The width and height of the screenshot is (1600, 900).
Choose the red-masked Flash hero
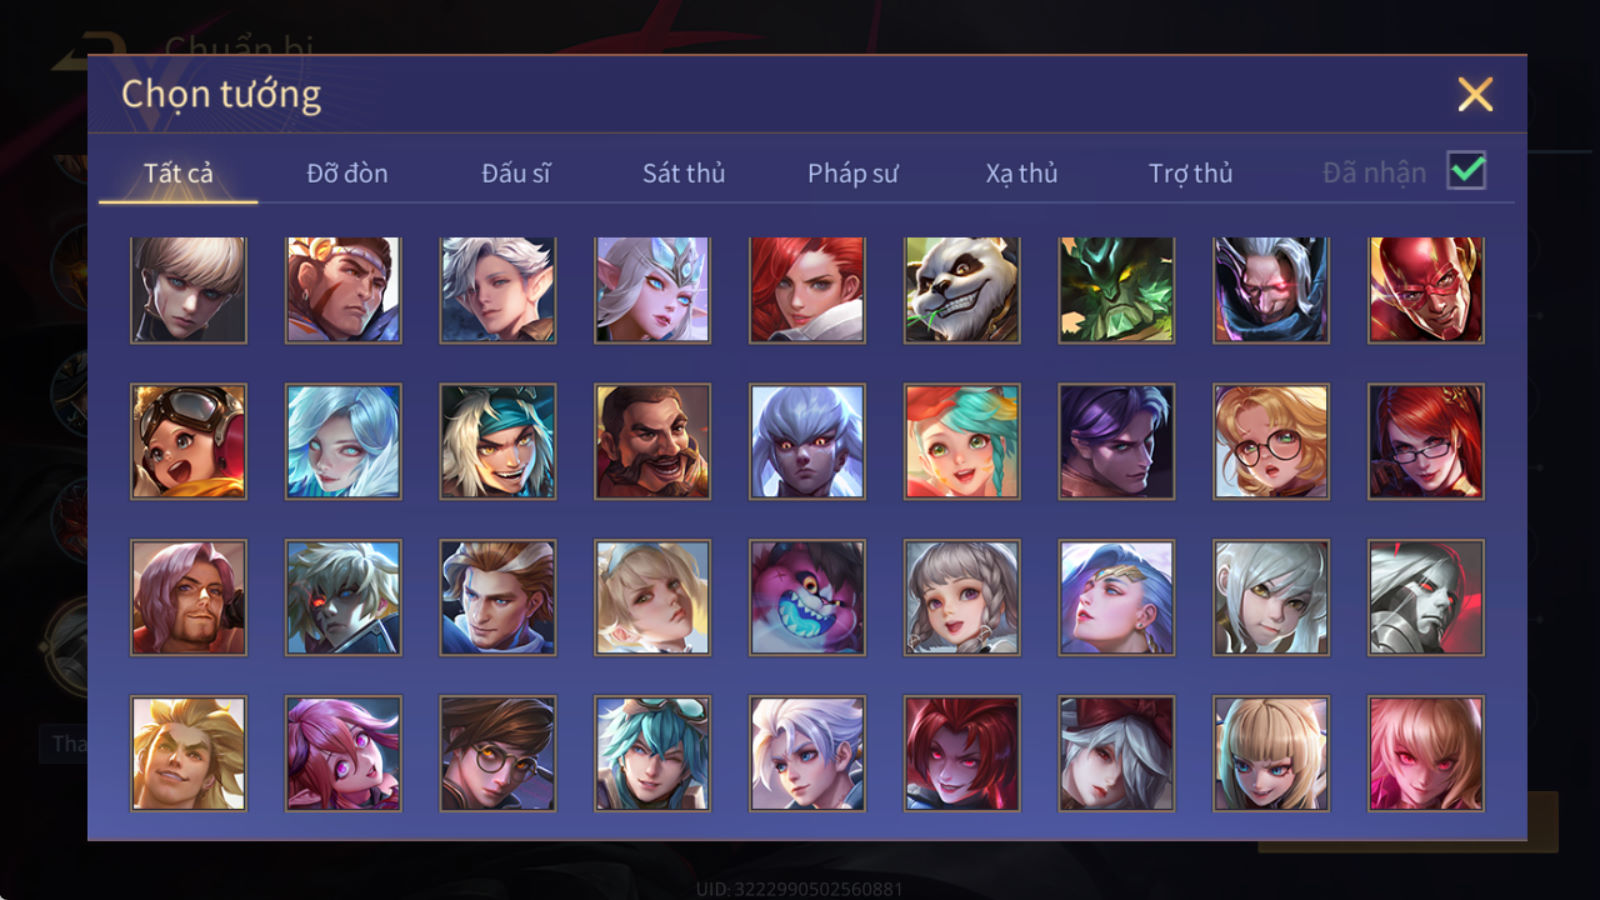[1426, 290]
